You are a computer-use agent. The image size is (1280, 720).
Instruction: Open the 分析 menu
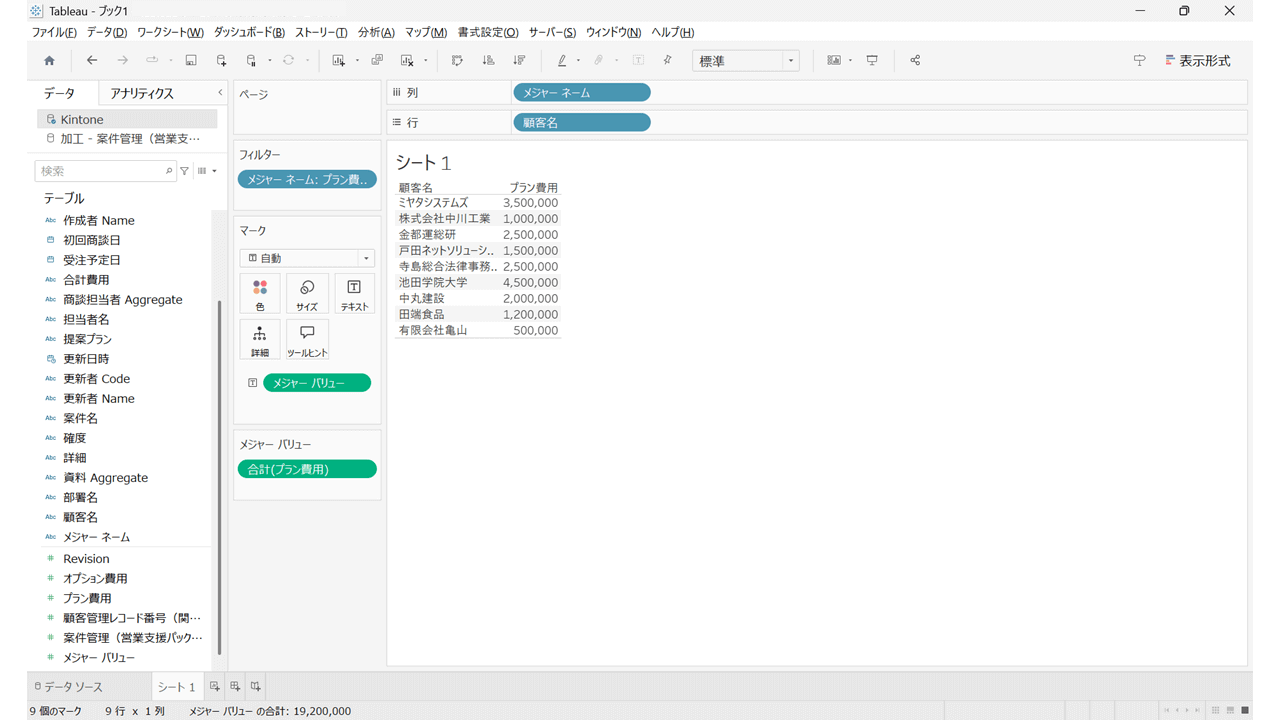pos(376,33)
